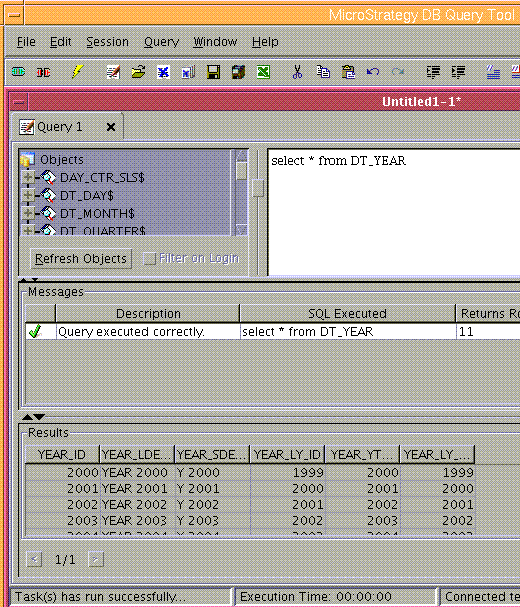Click the DT_MONTH$ table icon
520x607 pixels.
pos(48,213)
